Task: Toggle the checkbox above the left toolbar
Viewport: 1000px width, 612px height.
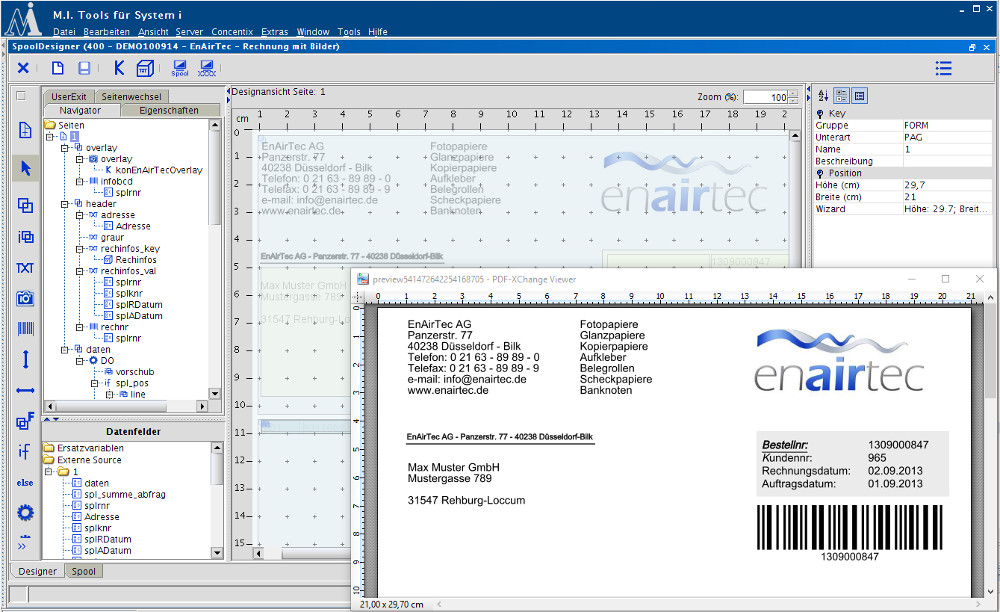Action: tap(20, 96)
